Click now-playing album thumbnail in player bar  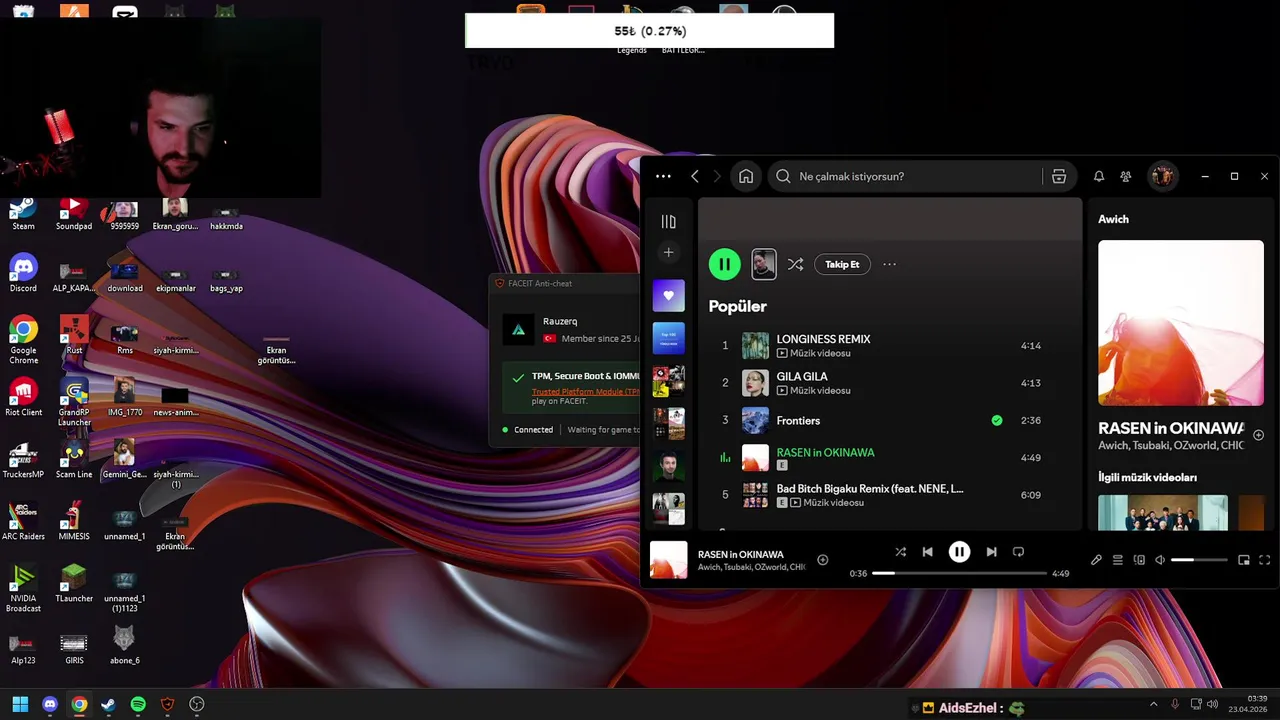[669, 560]
